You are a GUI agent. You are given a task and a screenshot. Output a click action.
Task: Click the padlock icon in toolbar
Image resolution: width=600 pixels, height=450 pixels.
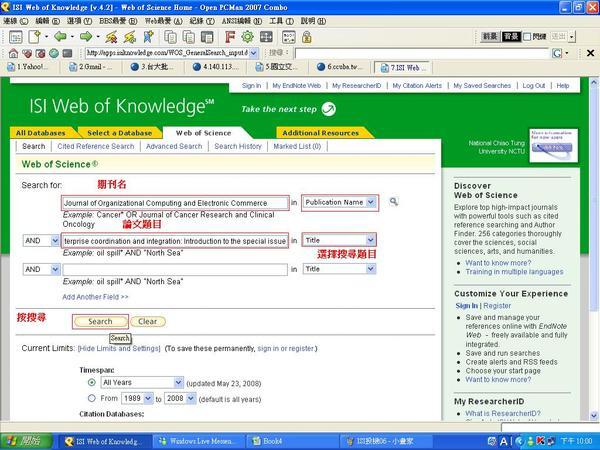point(307,37)
